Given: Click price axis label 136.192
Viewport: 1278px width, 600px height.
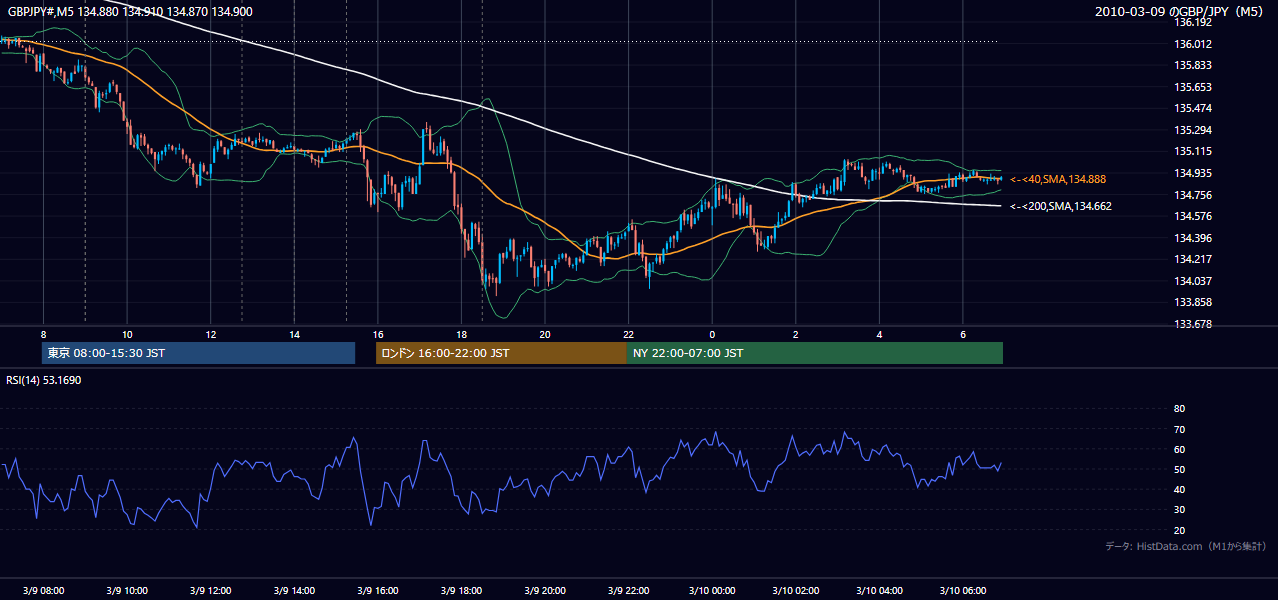Looking at the screenshot, I should 1193,22.
